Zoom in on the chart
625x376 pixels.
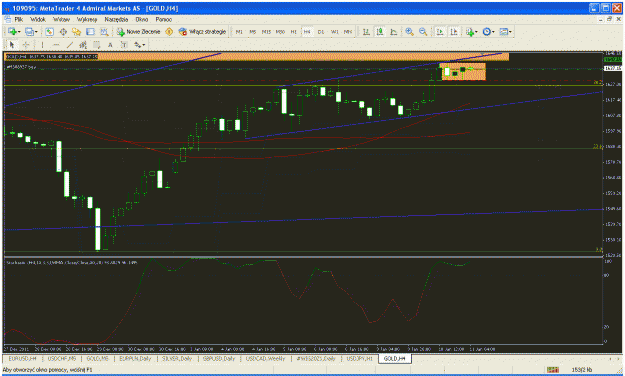pos(409,32)
